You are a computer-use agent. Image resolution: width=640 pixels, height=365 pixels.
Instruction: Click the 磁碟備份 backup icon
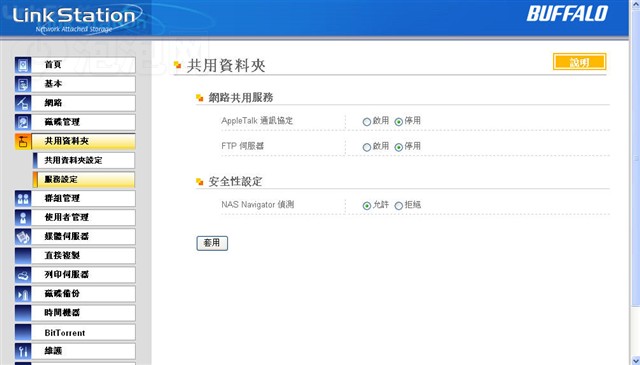[23, 294]
